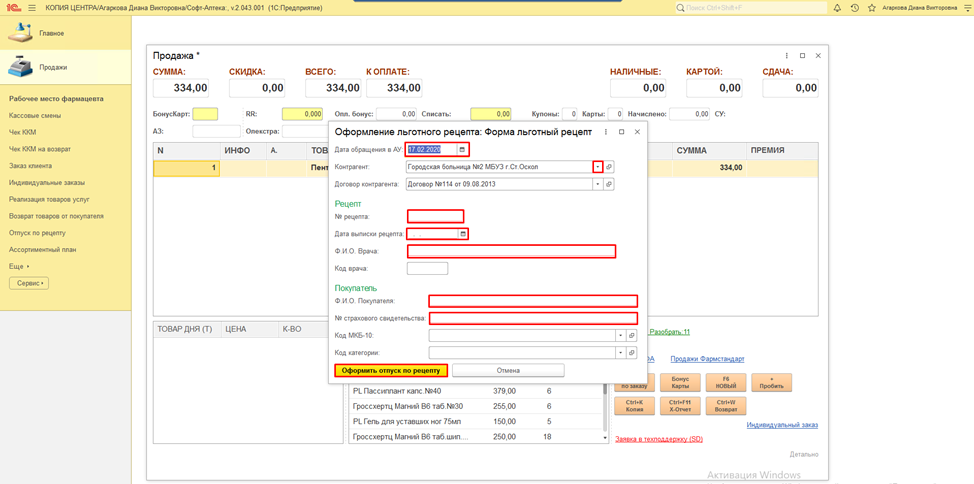Go to the Главное section
The height and width of the screenshot is (484, 974).
[x=51, y=33]
